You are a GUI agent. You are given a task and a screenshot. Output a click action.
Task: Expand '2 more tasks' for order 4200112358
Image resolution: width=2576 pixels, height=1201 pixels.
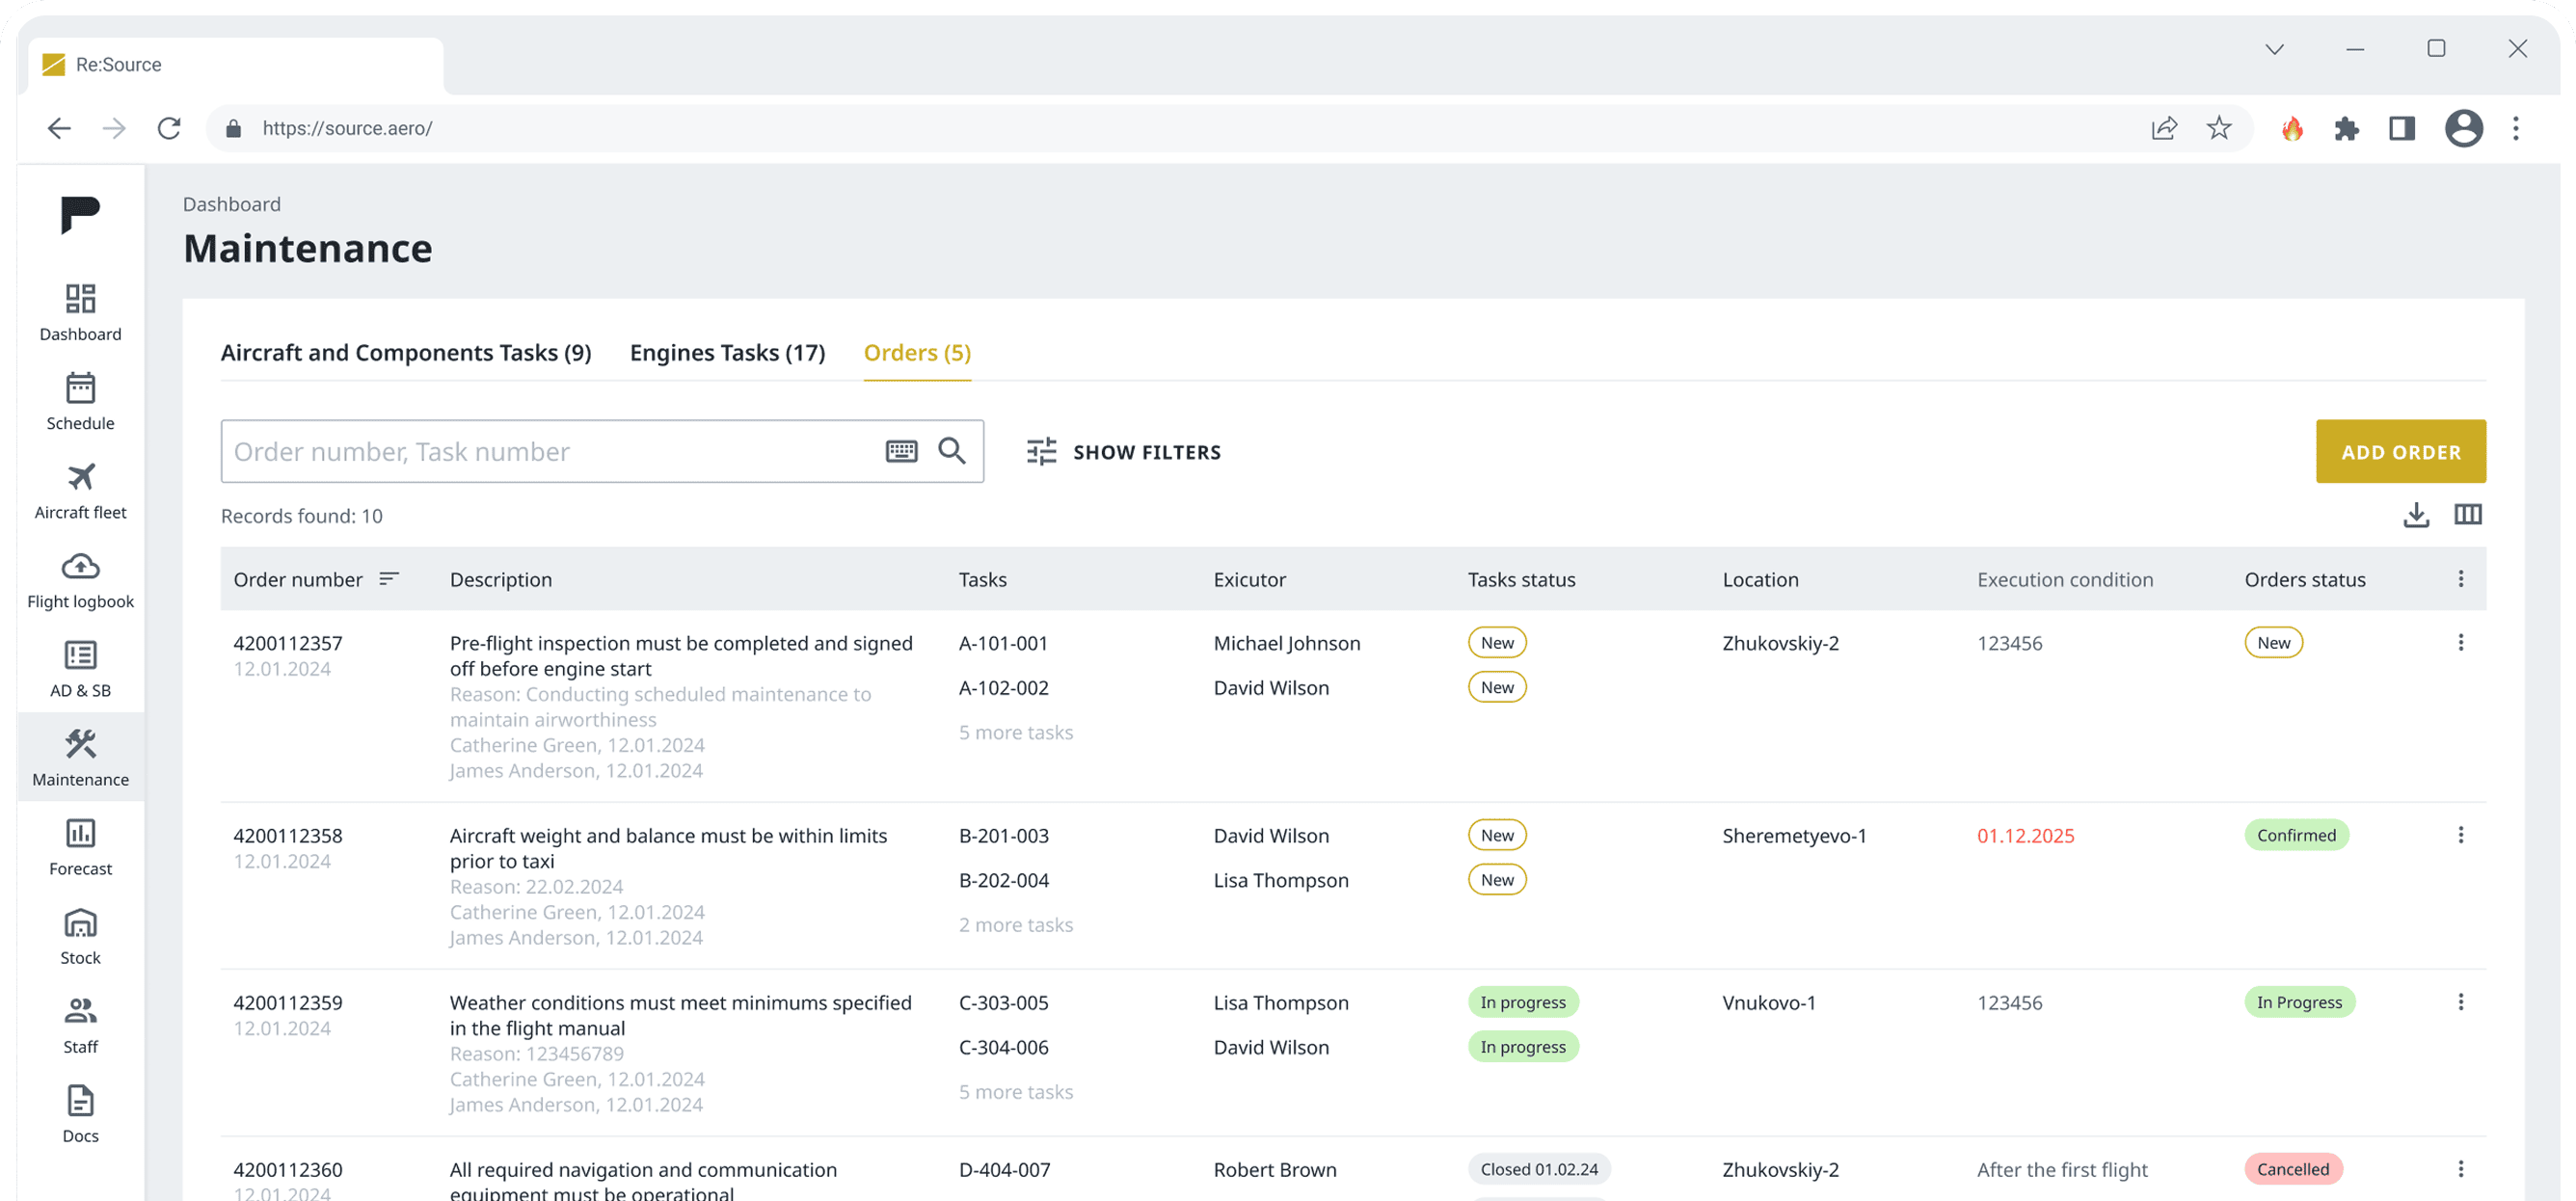[1016, 925]
